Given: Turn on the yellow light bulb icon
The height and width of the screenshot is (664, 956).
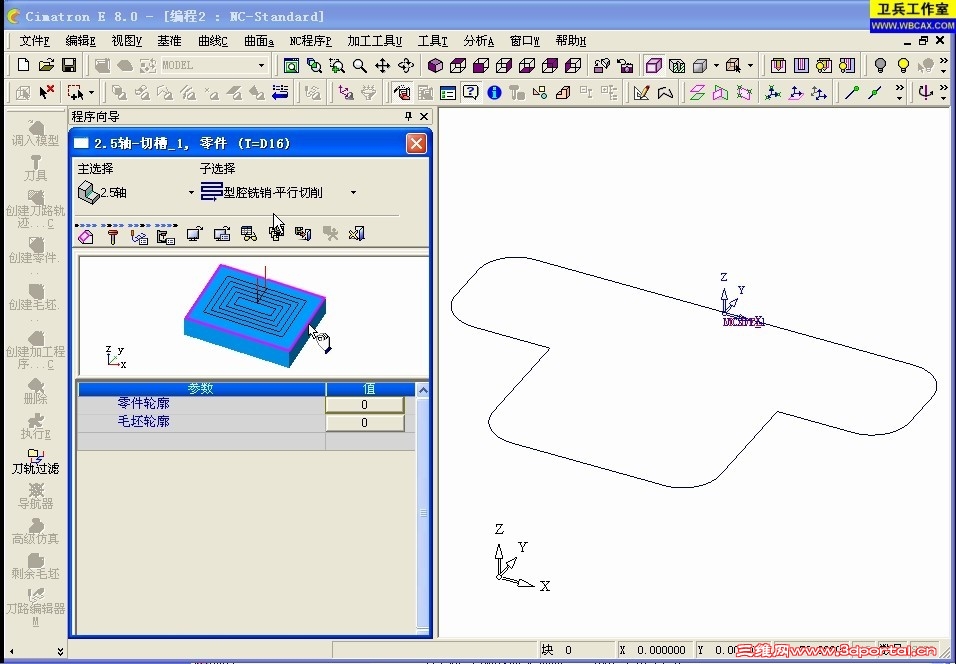Looking at the screenshot, I should 903,65.
